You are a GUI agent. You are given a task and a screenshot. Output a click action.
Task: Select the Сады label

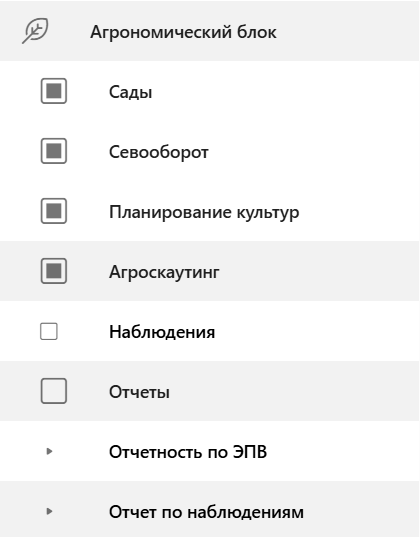click(x=131, y=92)
